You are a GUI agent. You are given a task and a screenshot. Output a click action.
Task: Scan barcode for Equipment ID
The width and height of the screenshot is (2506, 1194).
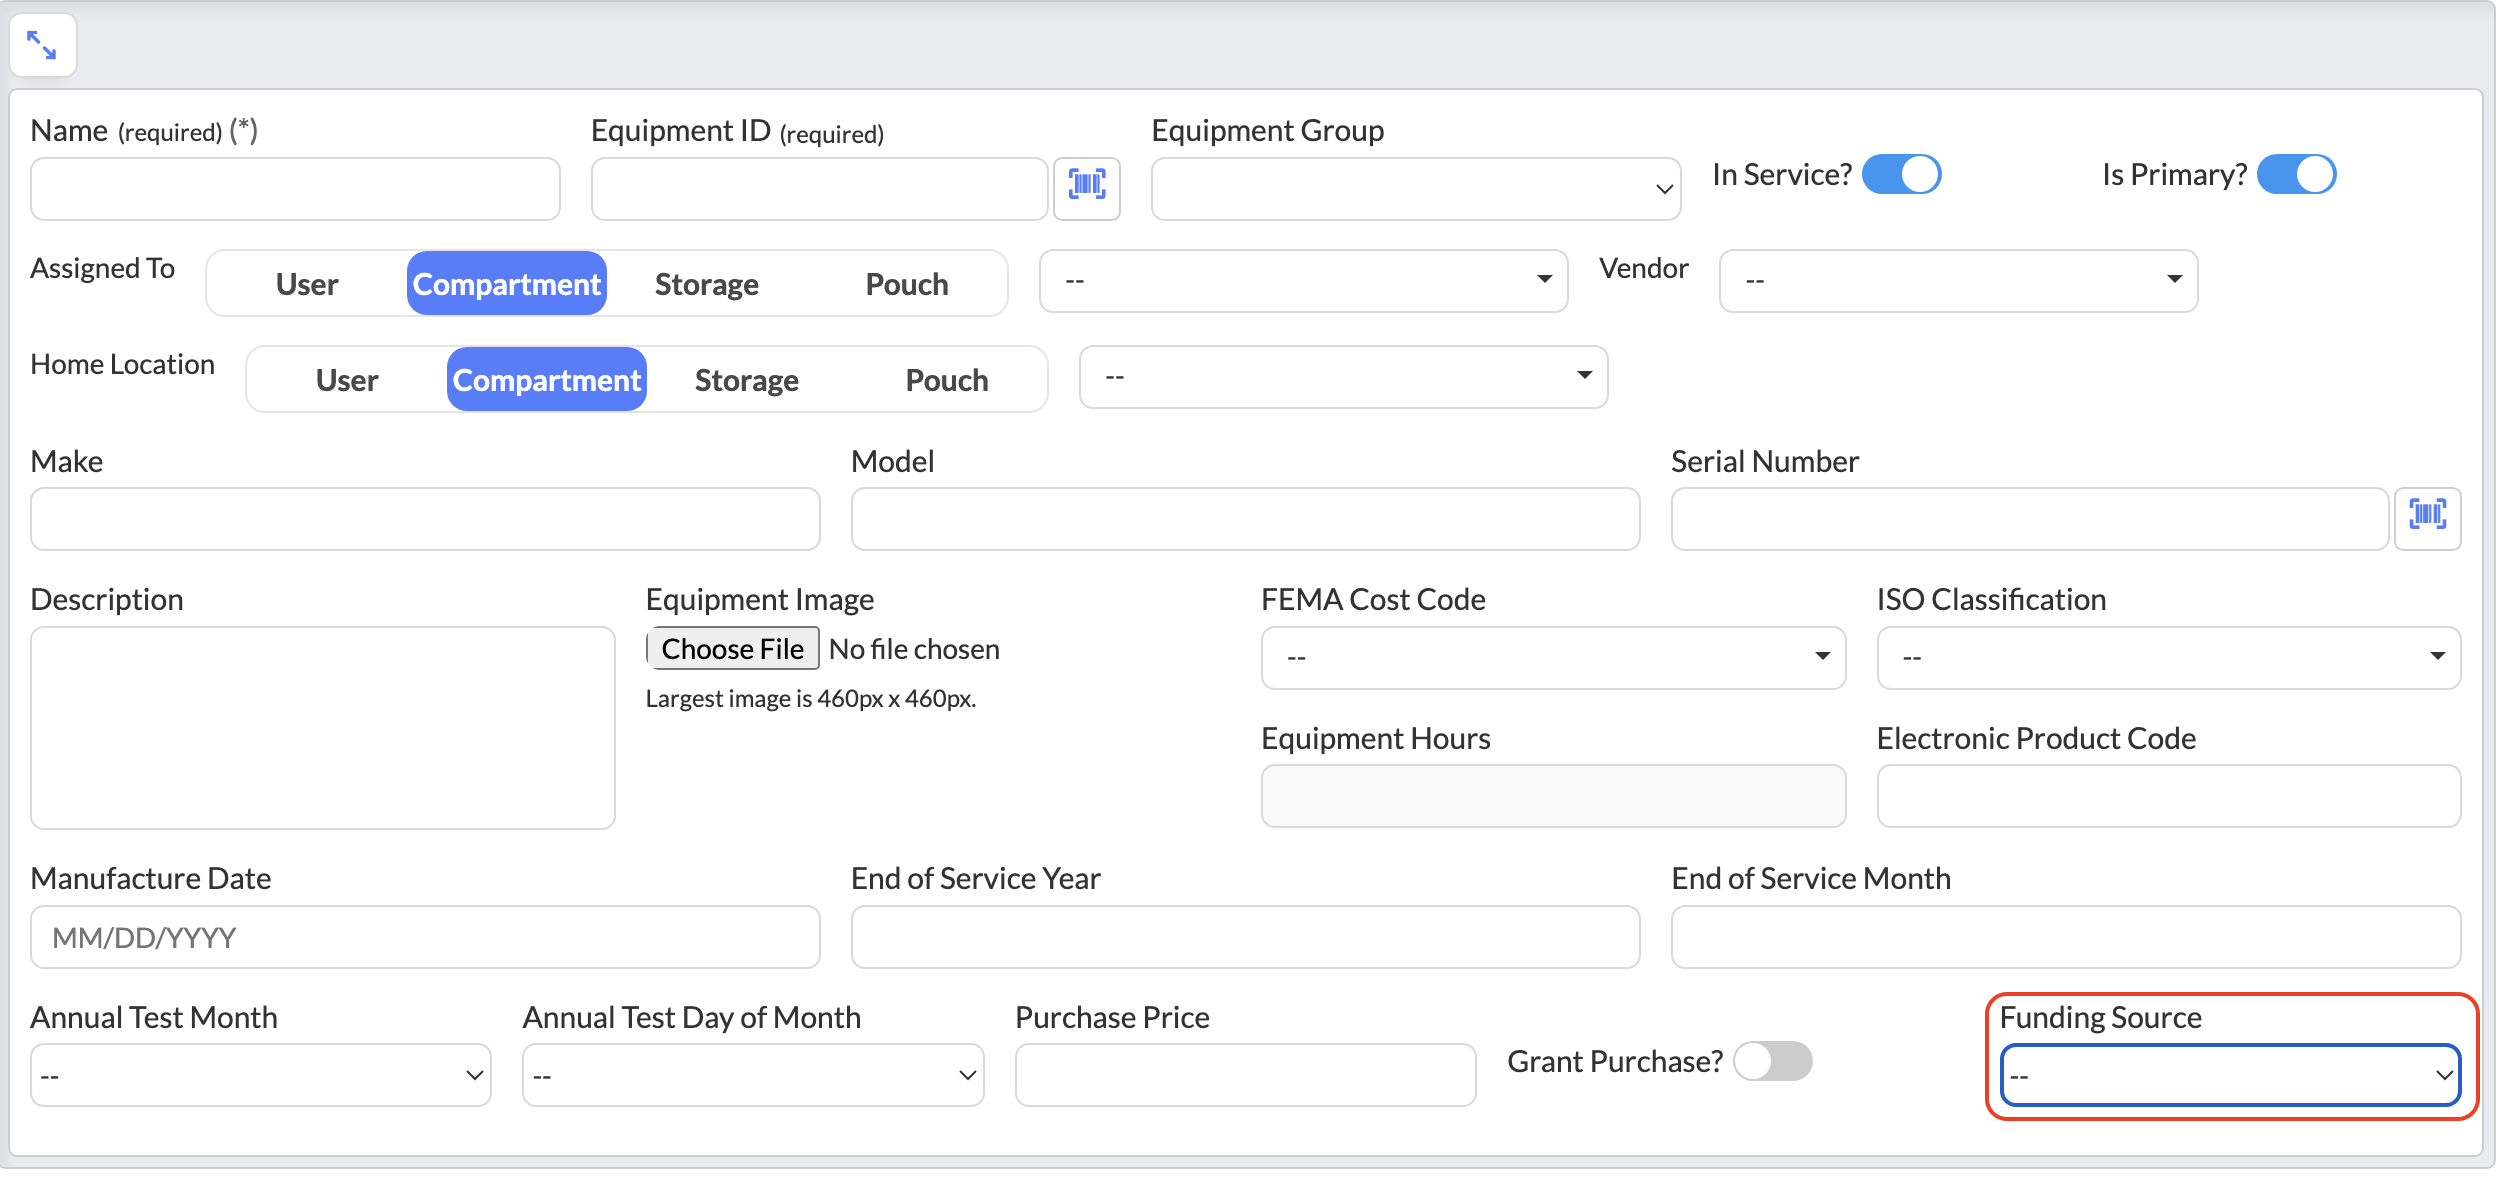(x=1087, y=188)
